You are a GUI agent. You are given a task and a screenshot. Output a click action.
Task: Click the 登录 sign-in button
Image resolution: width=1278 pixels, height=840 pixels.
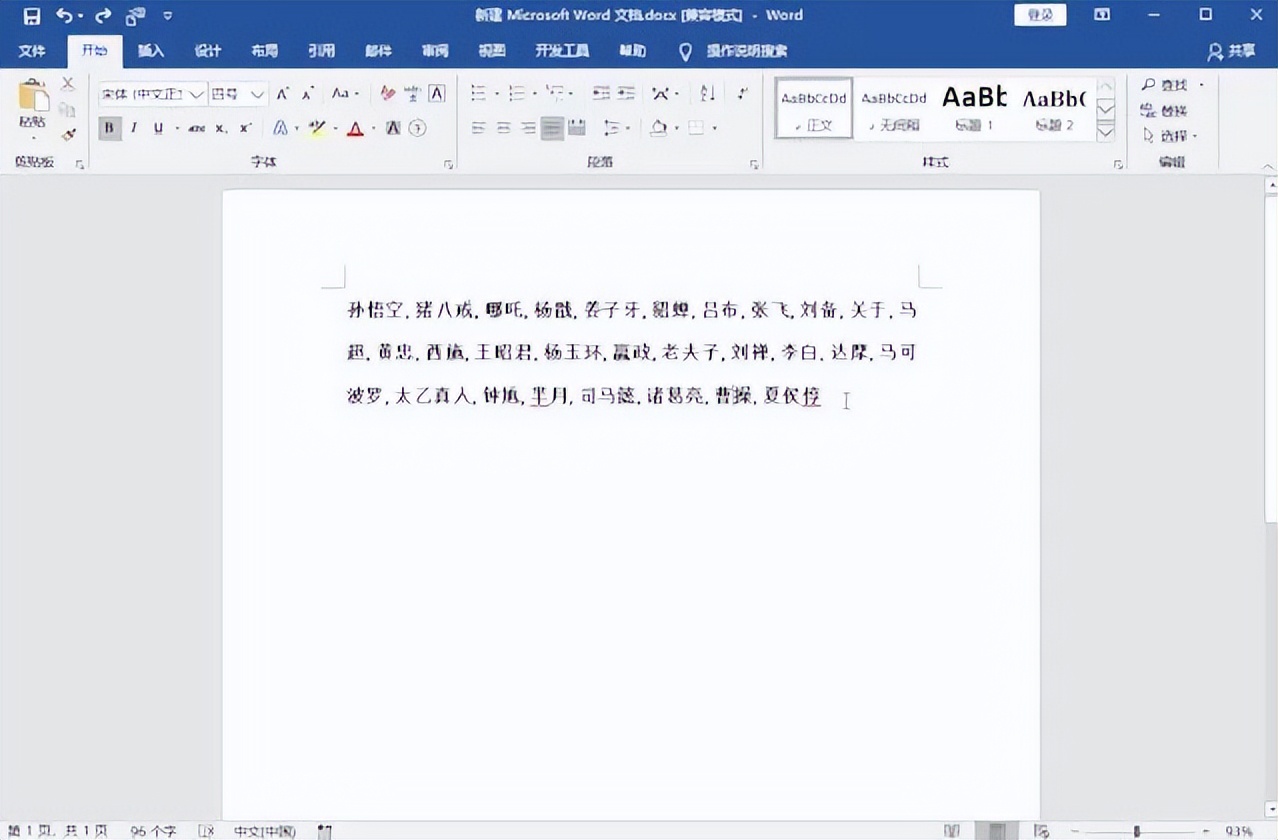coord(1040,14)
